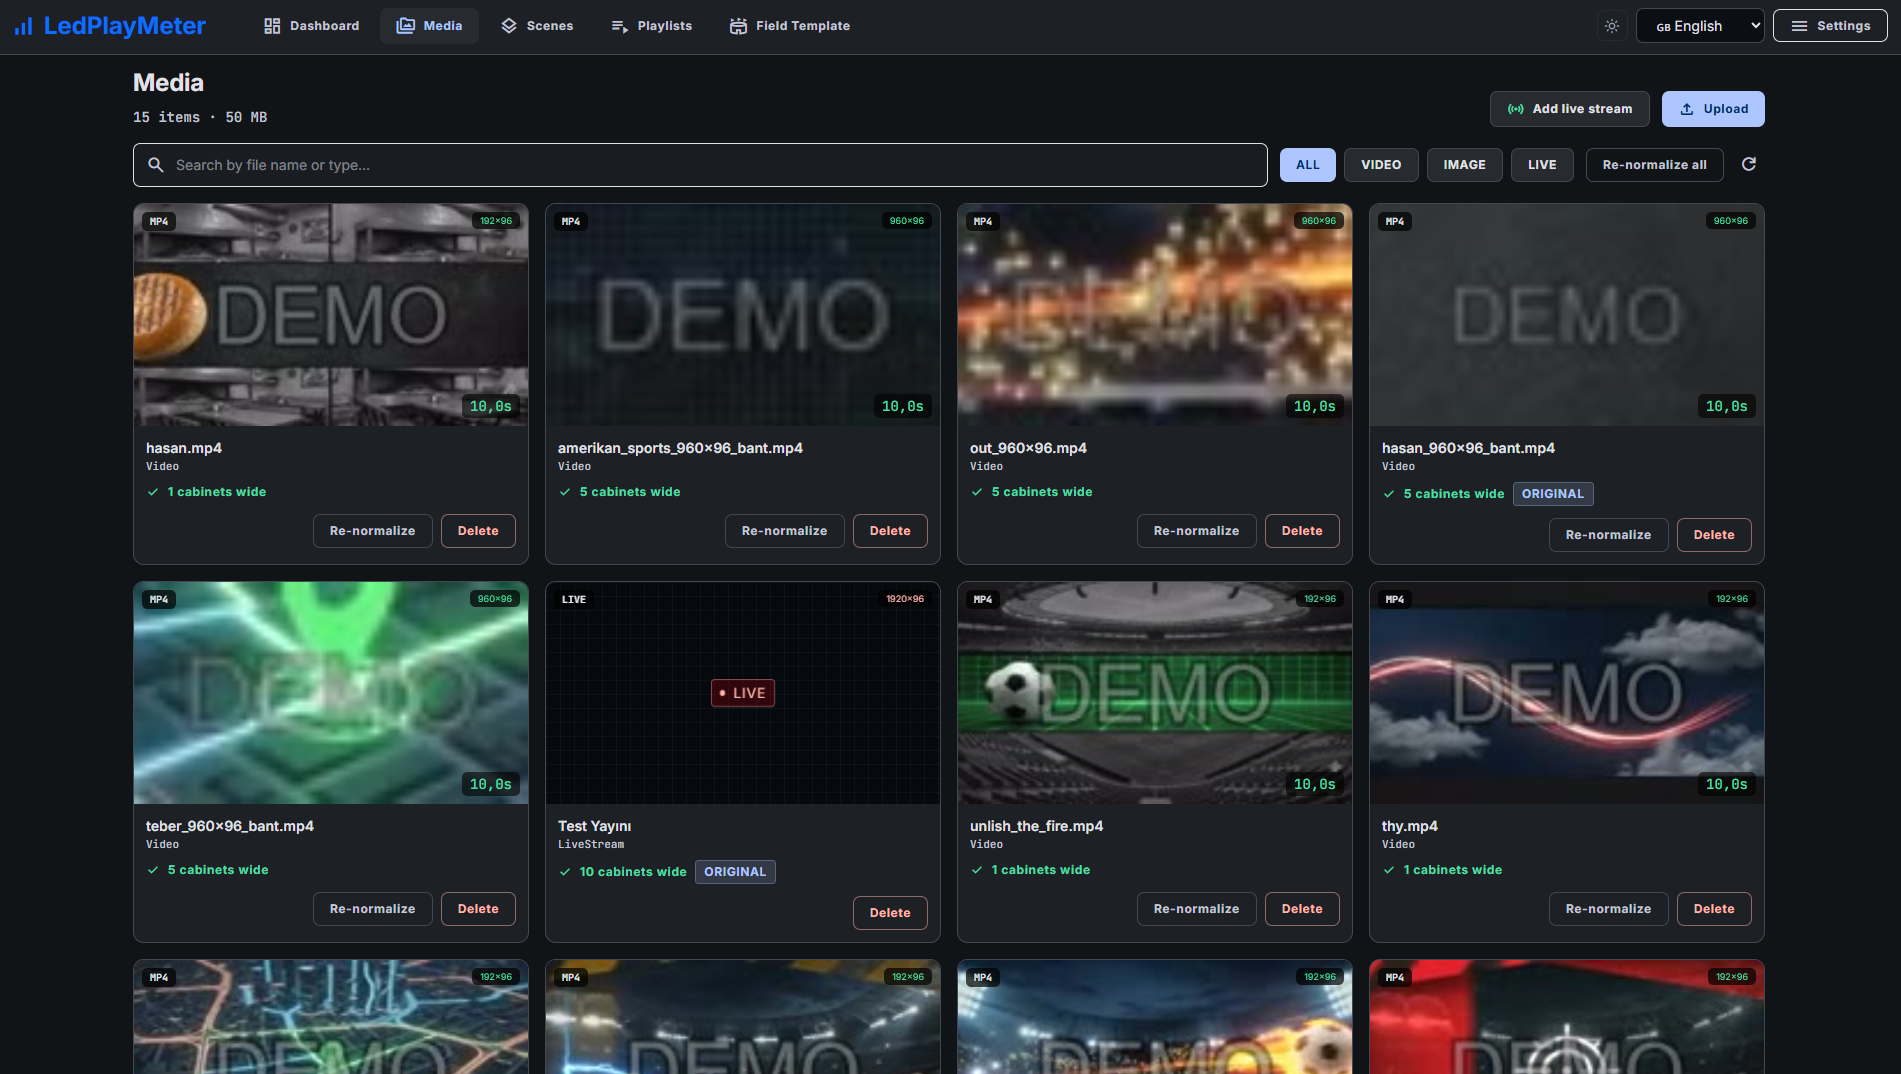Open the Playlists tab
Screen dimensions: 1901x1074
(651, 26)
